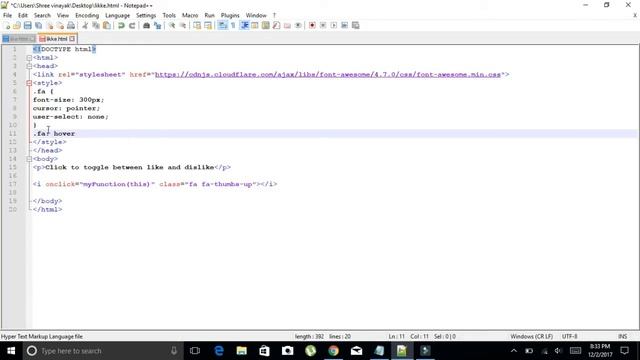Open the Function List toolbar icon
Screen dimensions: 640x360
point(276,26)
